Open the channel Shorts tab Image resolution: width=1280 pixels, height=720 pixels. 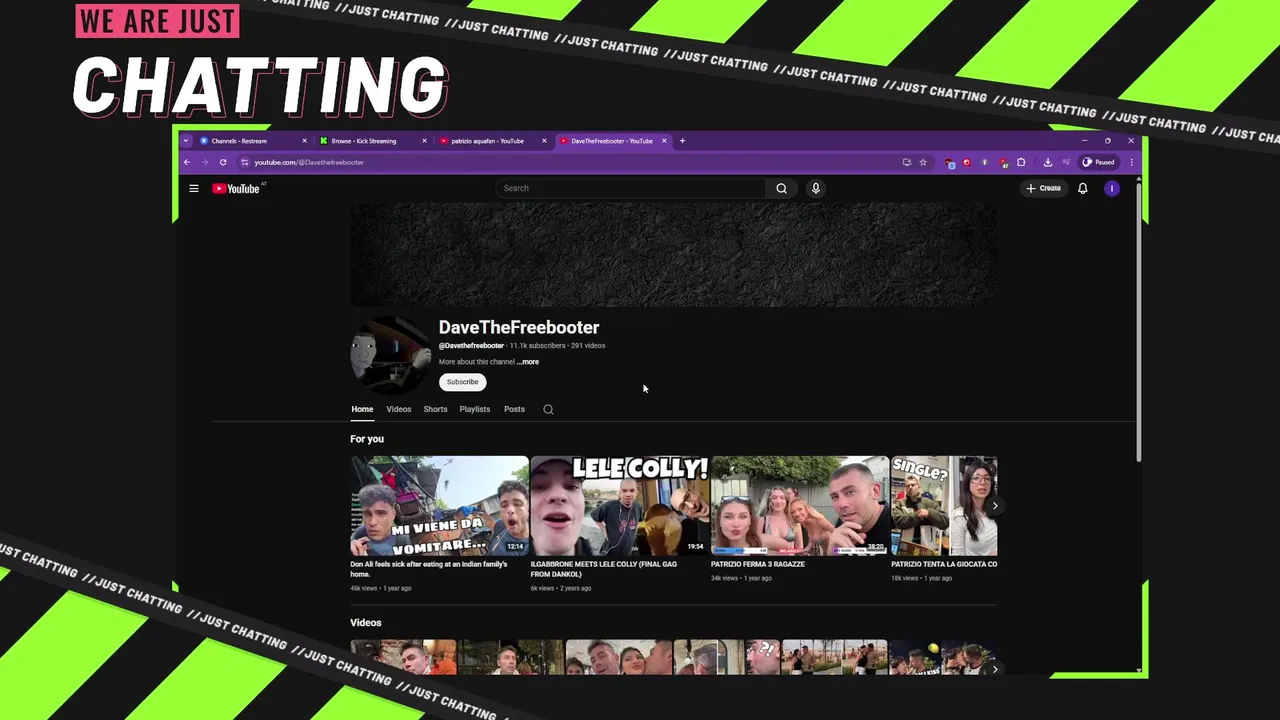pos(435,409)
